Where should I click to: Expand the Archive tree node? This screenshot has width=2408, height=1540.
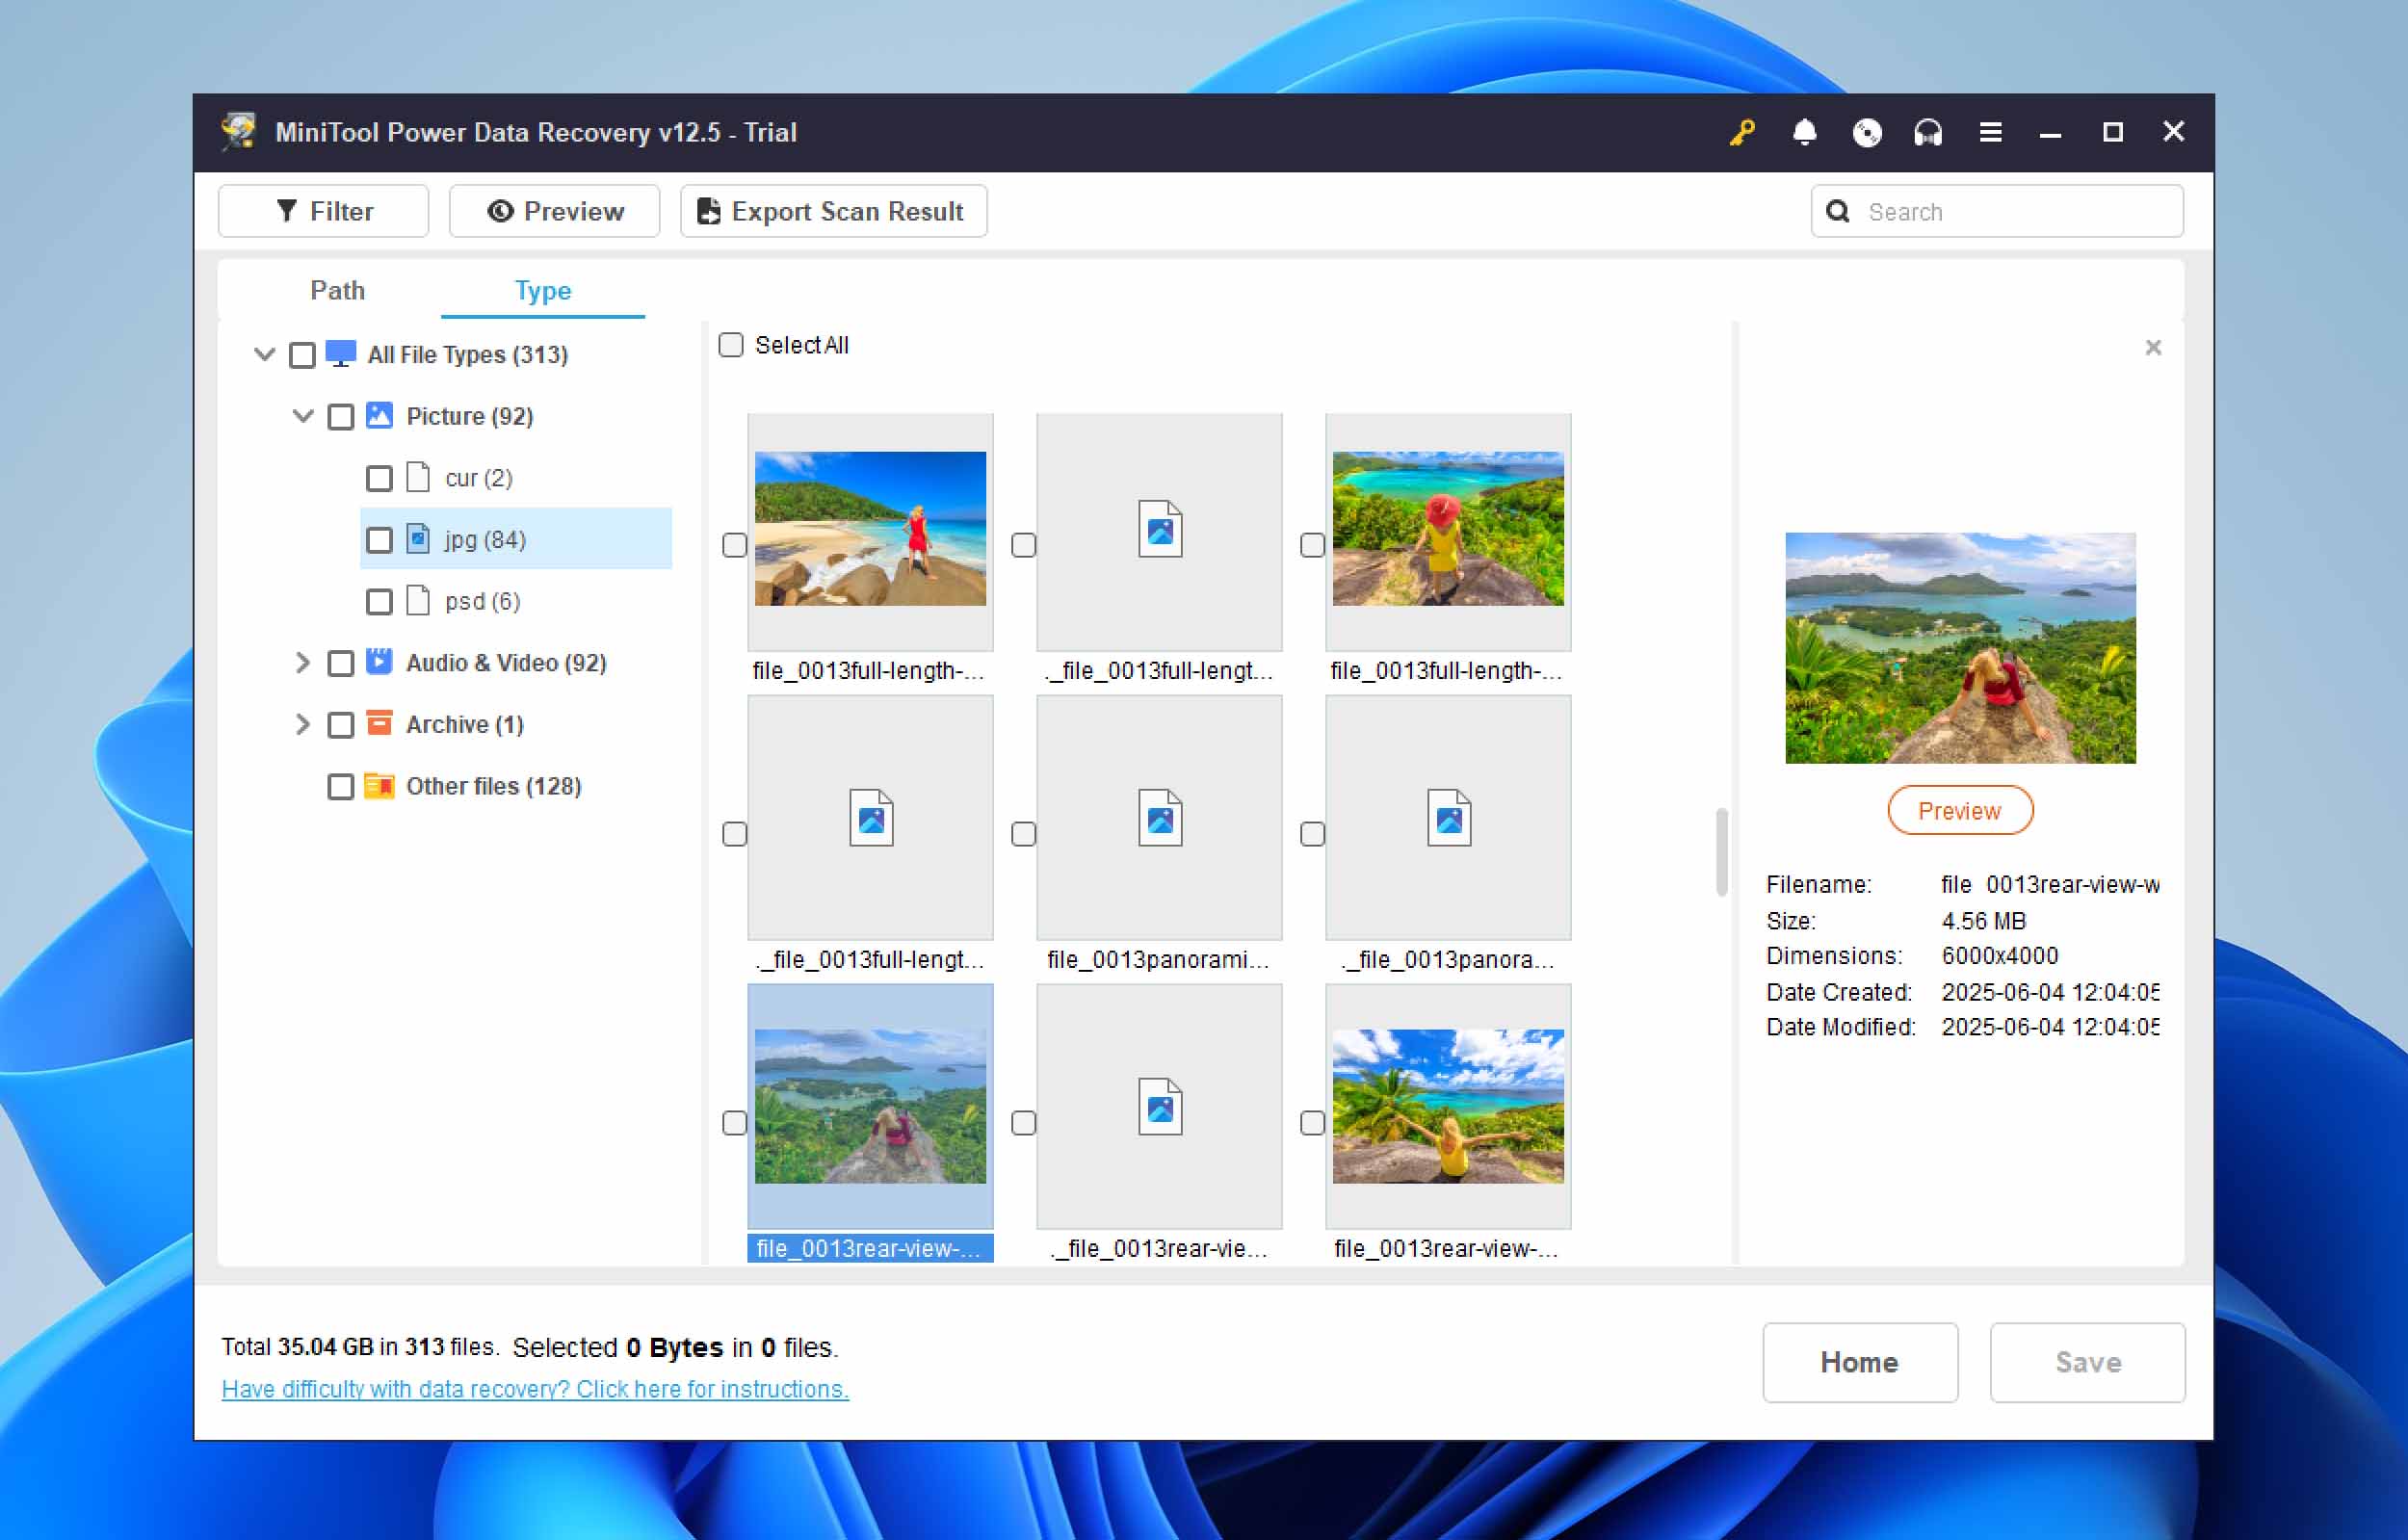tap(302, 723)
